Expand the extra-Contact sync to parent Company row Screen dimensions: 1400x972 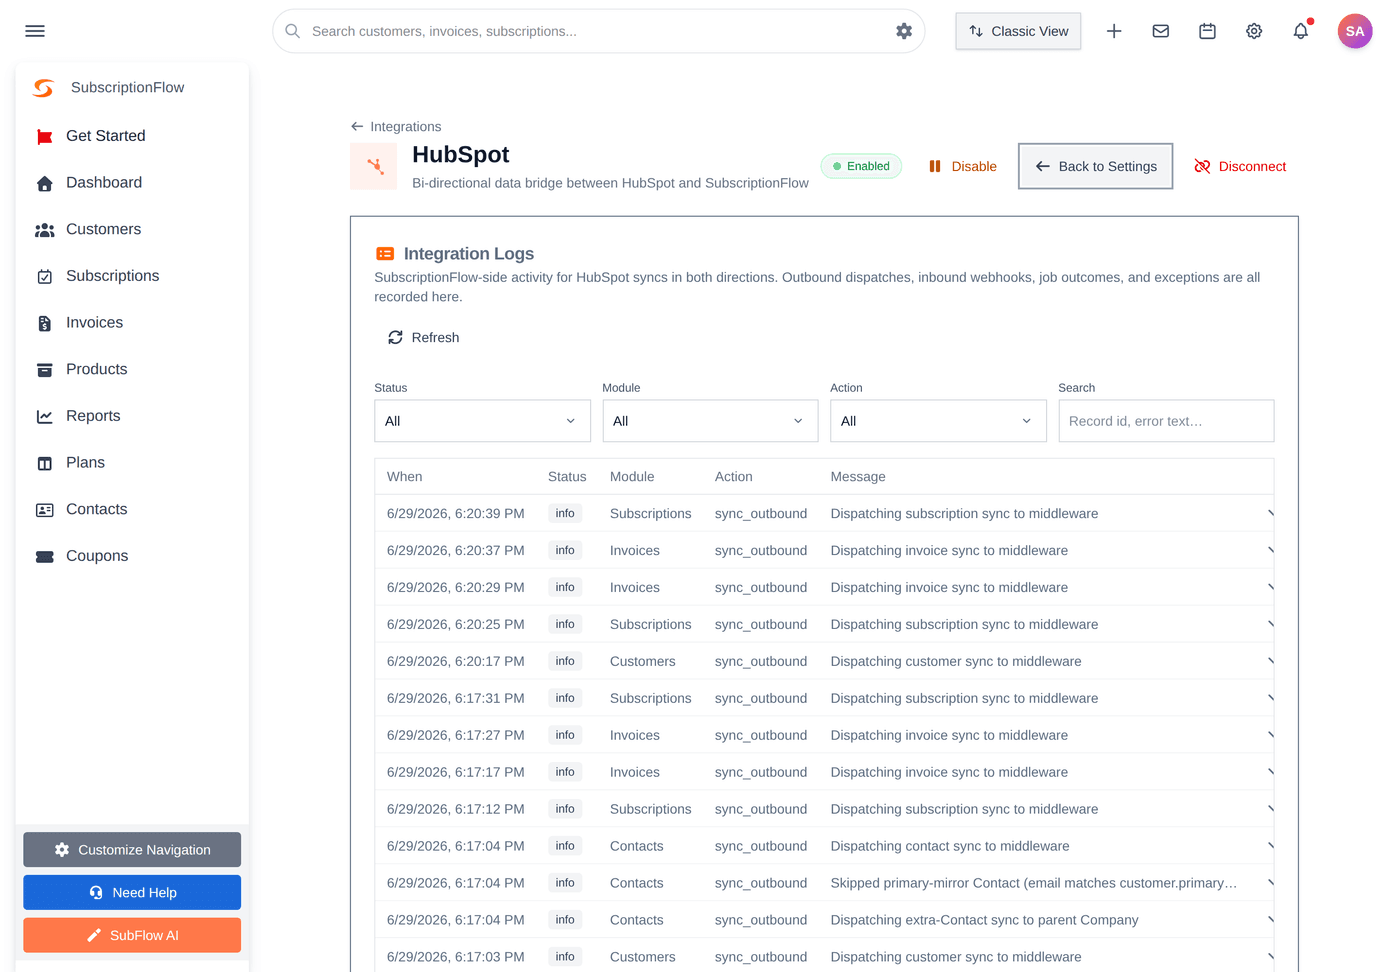point(1270,920)
